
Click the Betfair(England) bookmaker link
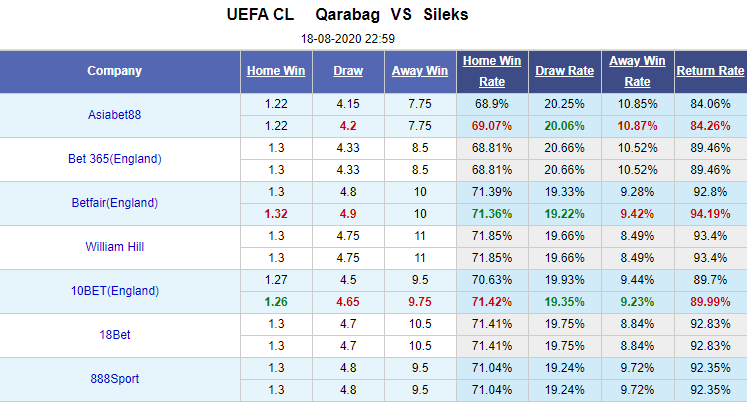point(114,203)
